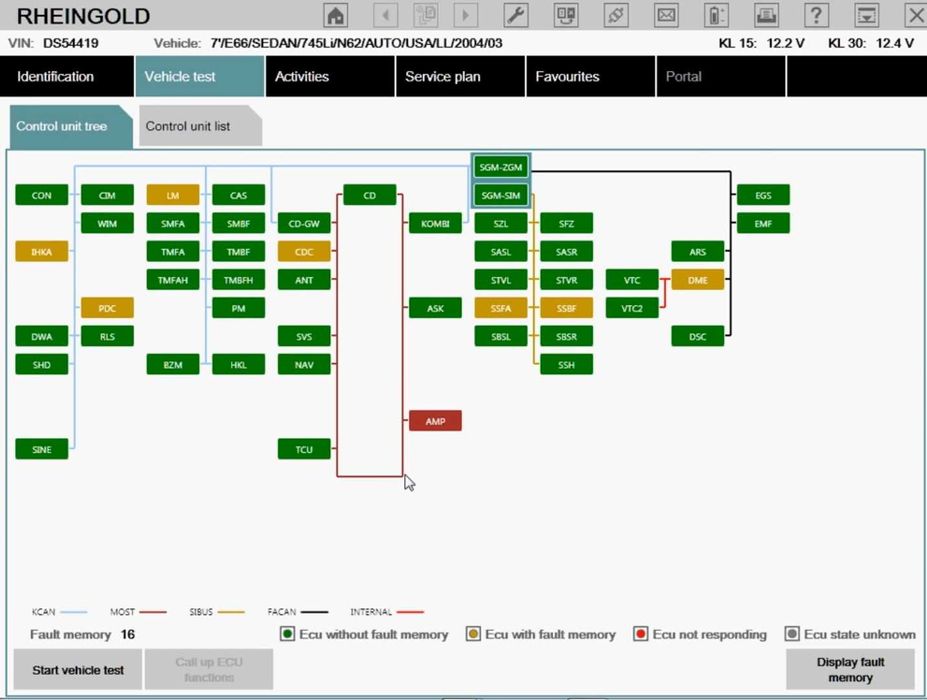Select the SSFA control unit

tap(501, 308)
